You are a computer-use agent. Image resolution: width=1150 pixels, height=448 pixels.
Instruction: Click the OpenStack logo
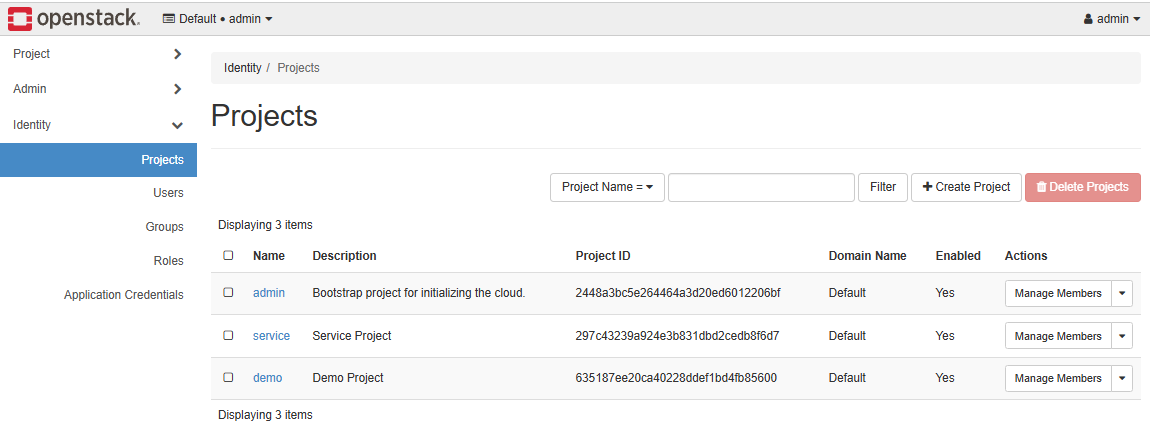(x=74, y=18)
